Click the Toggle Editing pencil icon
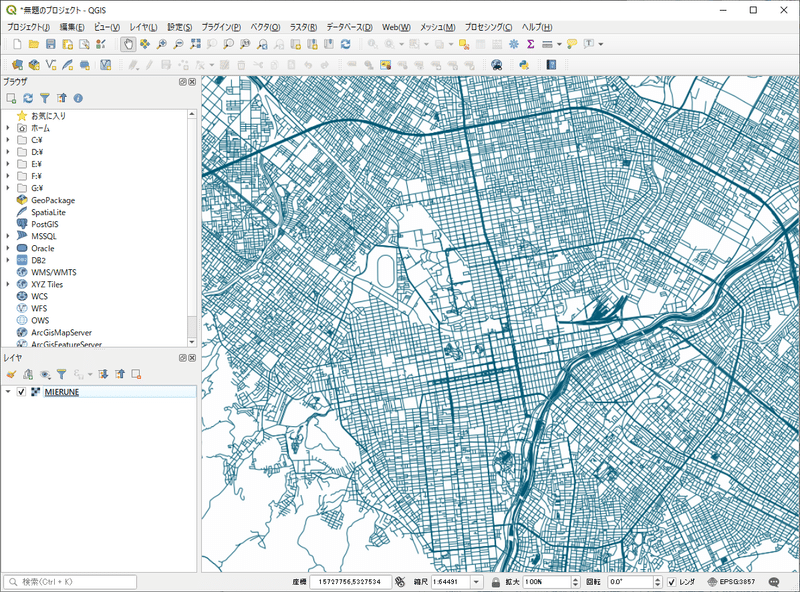Viewport: 800px width, 592px height. point(149,65)
